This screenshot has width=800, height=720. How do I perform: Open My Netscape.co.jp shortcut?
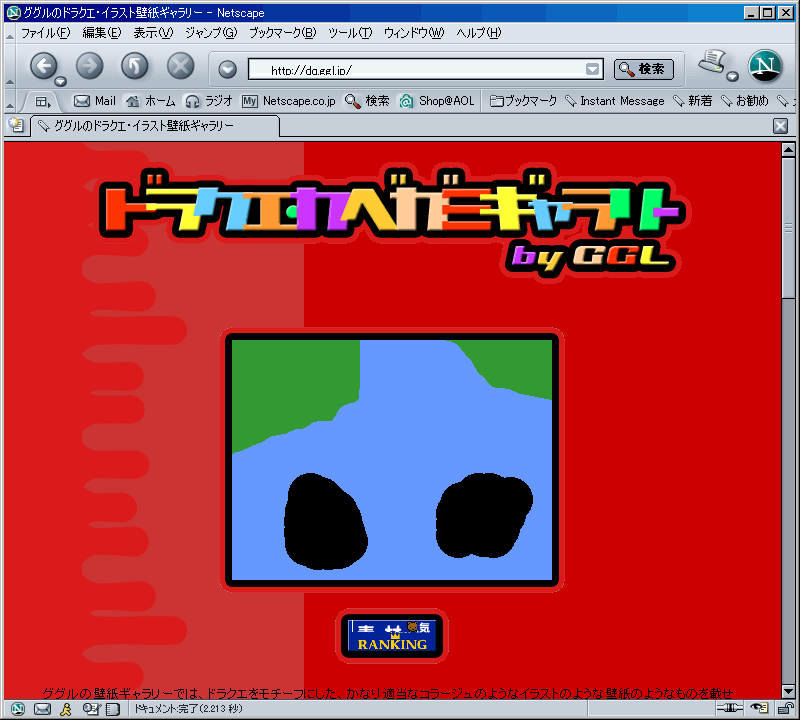point(289,101)
